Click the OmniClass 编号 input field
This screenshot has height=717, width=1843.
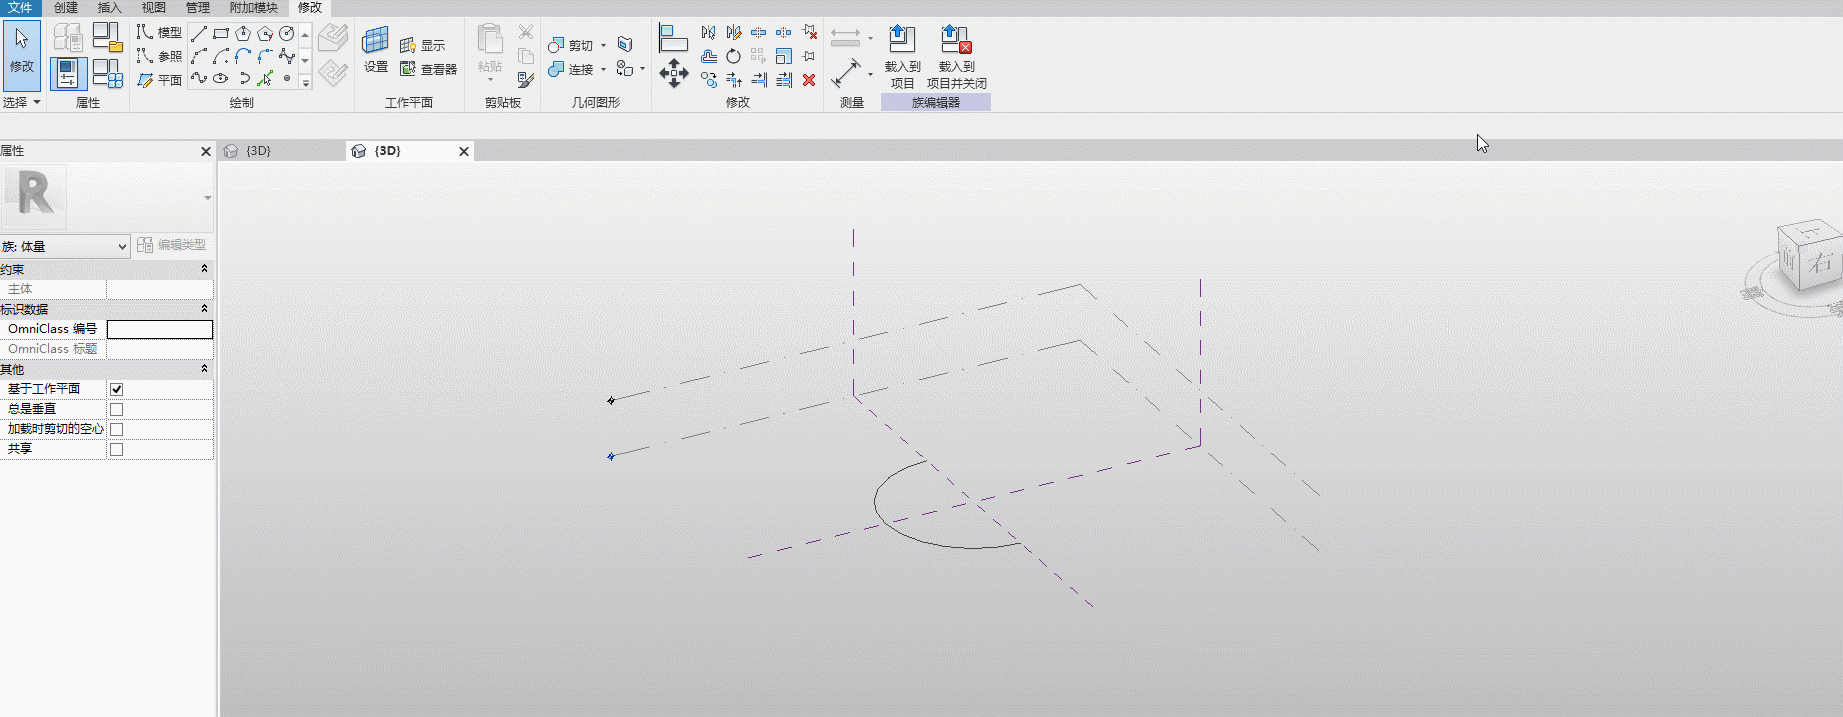pyautogui.click(x=160, y=329)
